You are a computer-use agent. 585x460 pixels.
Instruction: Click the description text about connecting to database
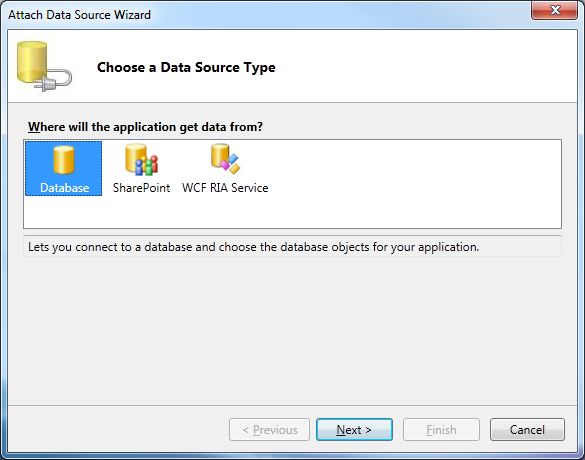pyautogui.click(x=253, y=247)
